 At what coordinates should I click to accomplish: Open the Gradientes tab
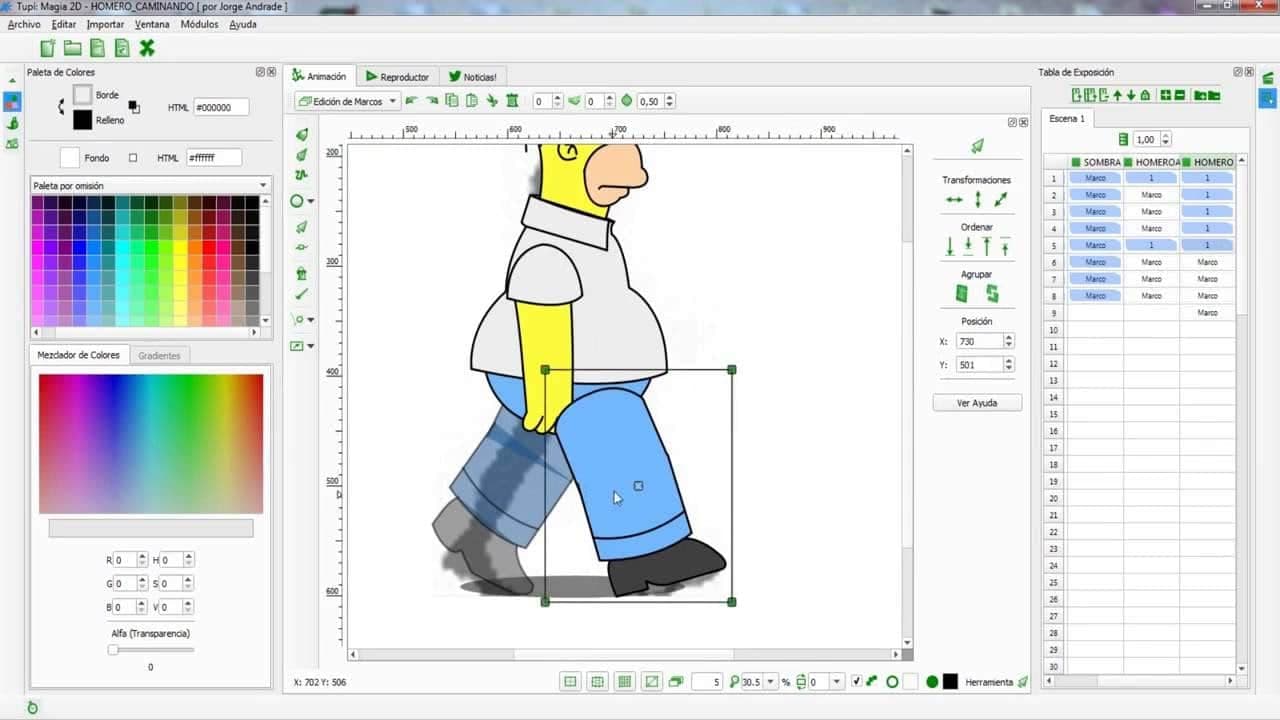(159, 355)
